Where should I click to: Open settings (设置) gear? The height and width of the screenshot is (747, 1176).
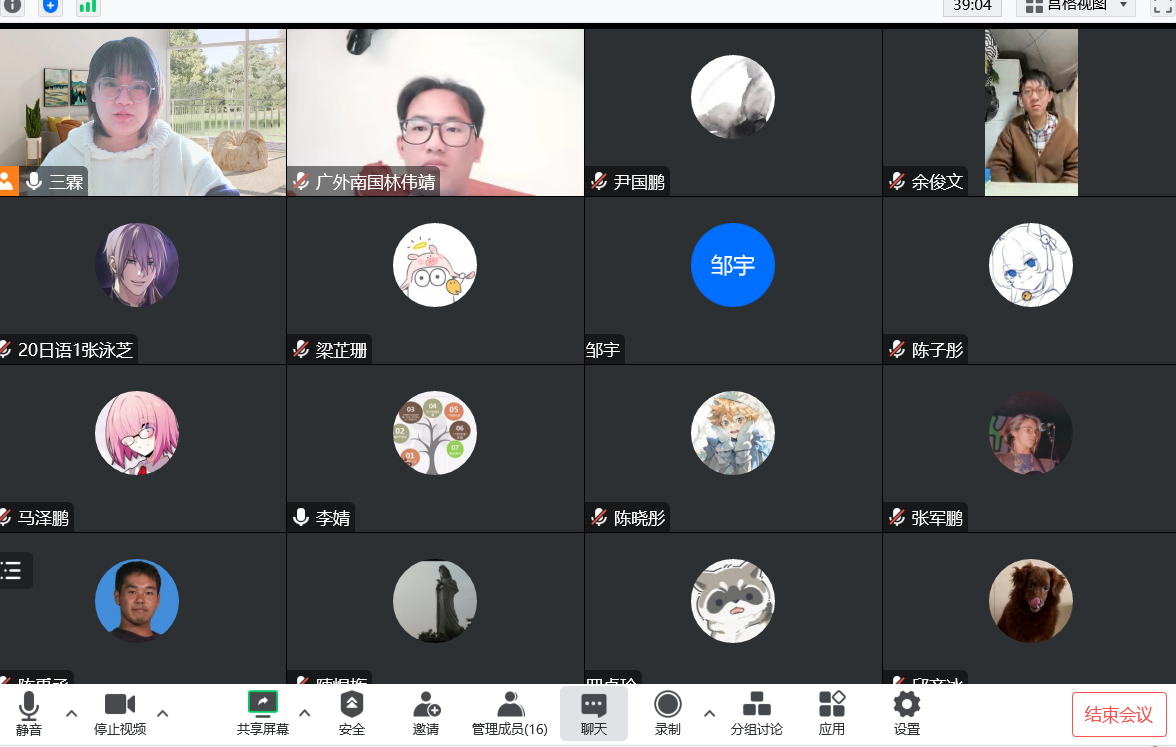907,714
